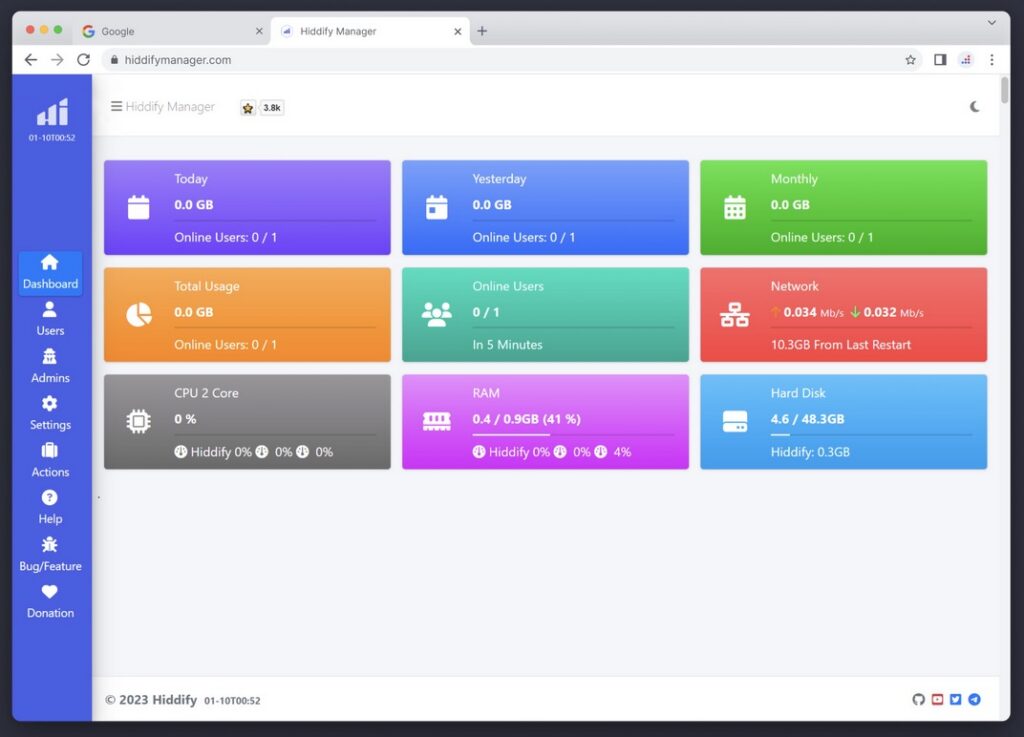Open the Settings gear in sidebar

[x=50, y=413]
